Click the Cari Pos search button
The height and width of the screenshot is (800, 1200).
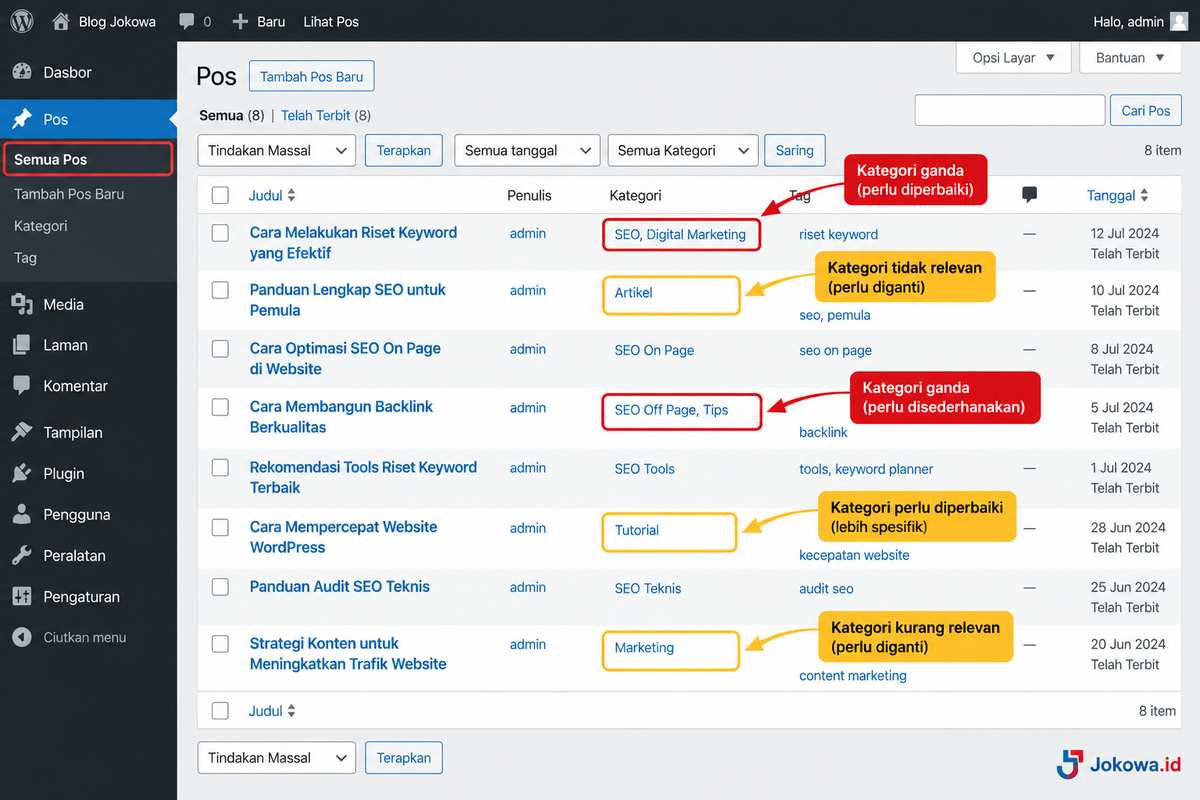click(1146, 110)
